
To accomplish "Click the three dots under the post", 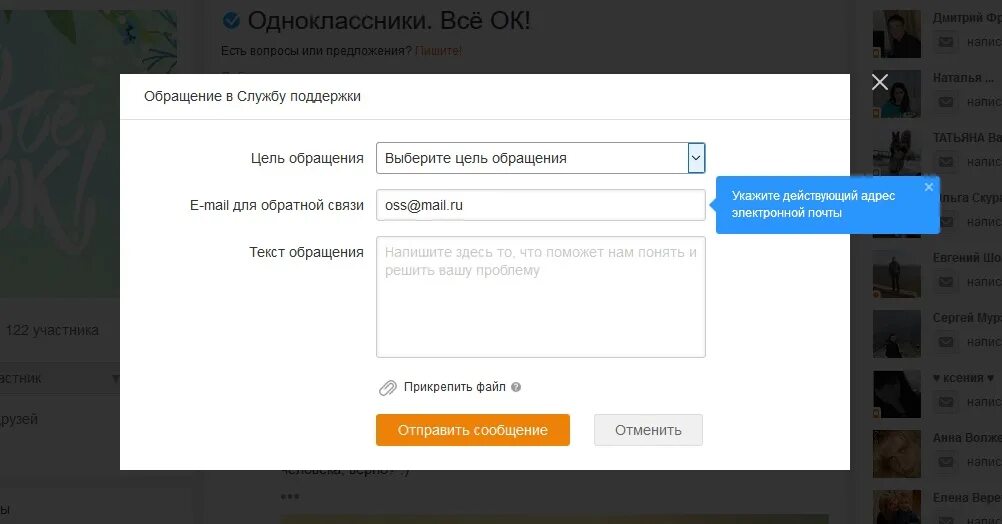I will pyautogui.click(x=289, y=497).
